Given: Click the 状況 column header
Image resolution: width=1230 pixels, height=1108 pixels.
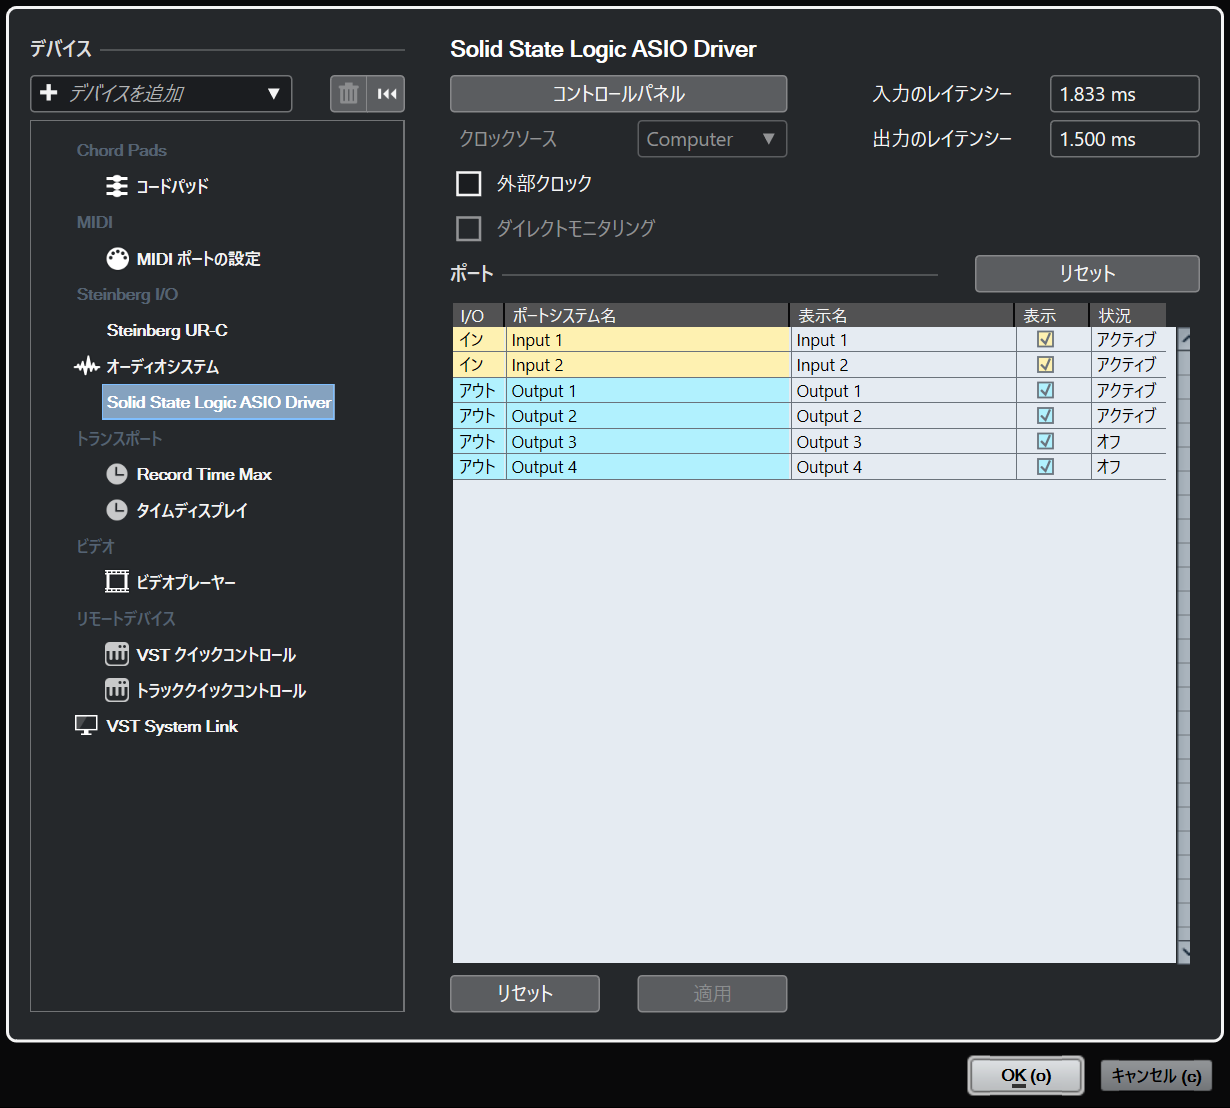Looking at the screenshot, I should pos(1128,315).
